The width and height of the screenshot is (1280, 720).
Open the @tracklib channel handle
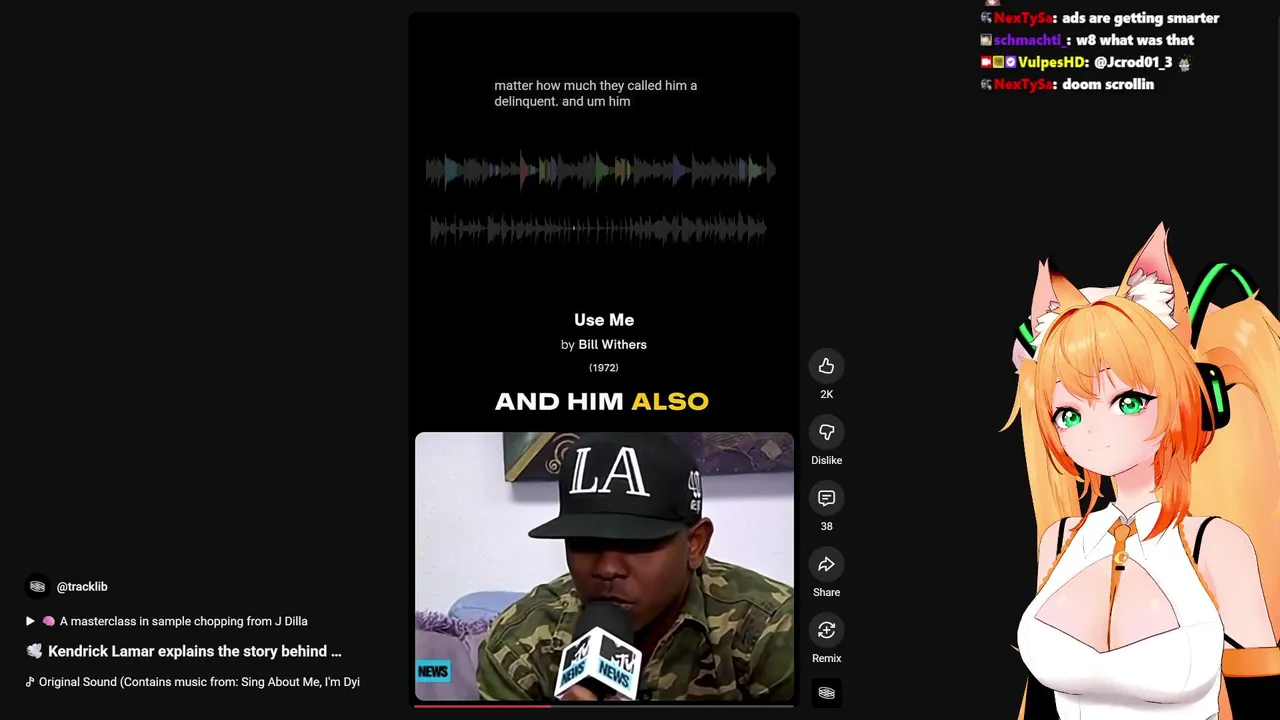(82, 587)
